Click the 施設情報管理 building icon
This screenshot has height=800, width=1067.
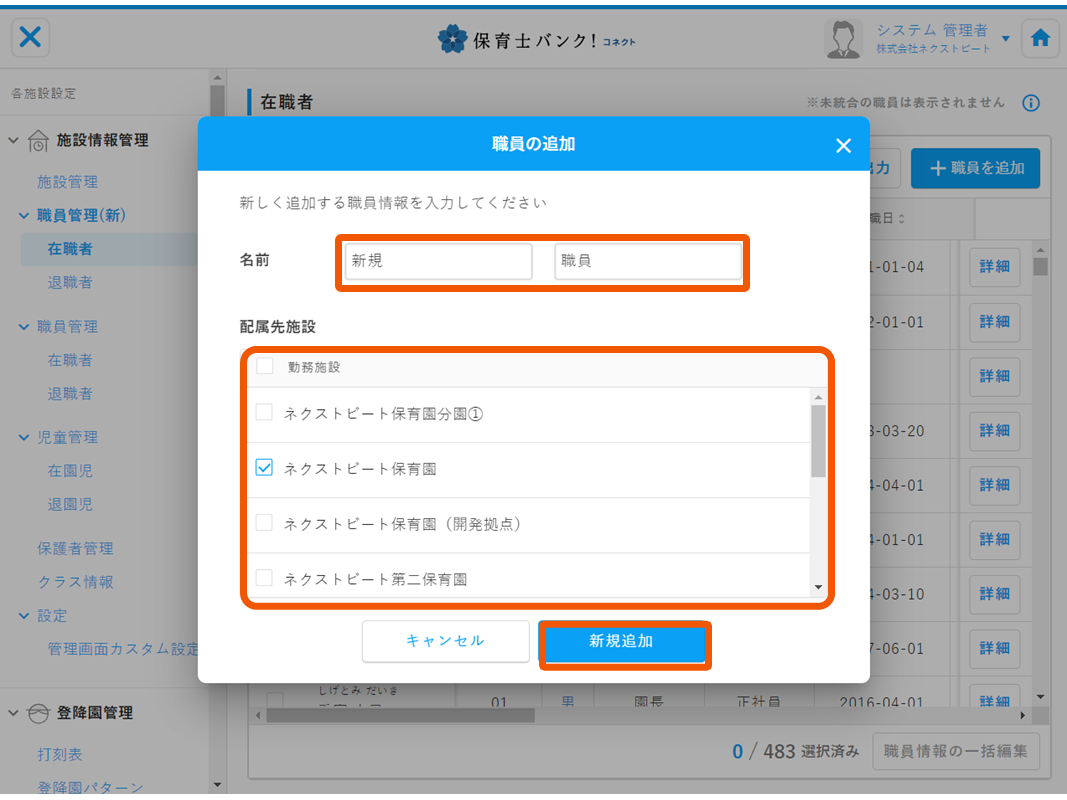(38, 141)
